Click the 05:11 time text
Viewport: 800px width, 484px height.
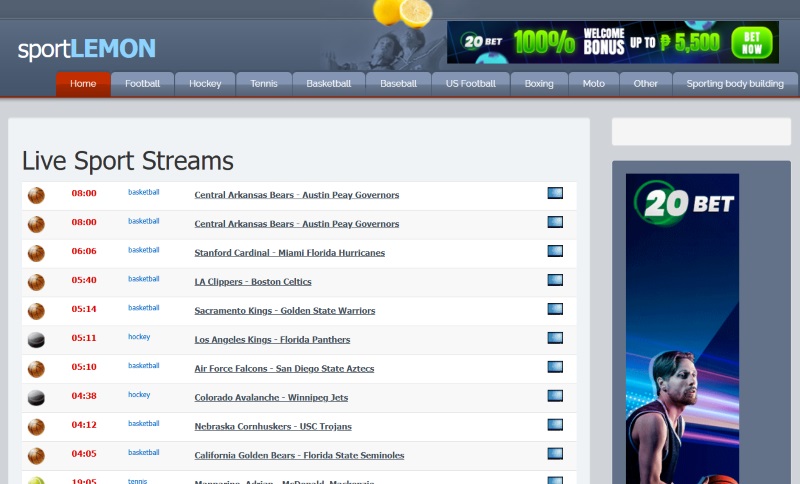[x=84, y=338]
